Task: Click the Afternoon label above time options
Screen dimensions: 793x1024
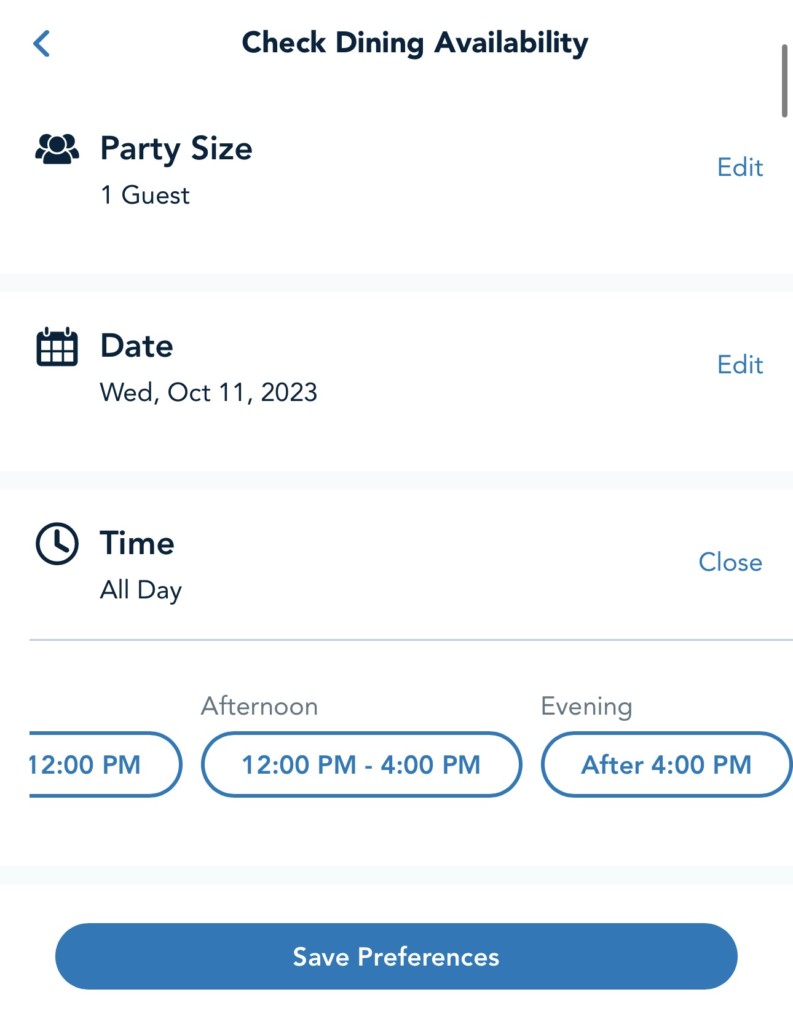Action: [259, 706]
